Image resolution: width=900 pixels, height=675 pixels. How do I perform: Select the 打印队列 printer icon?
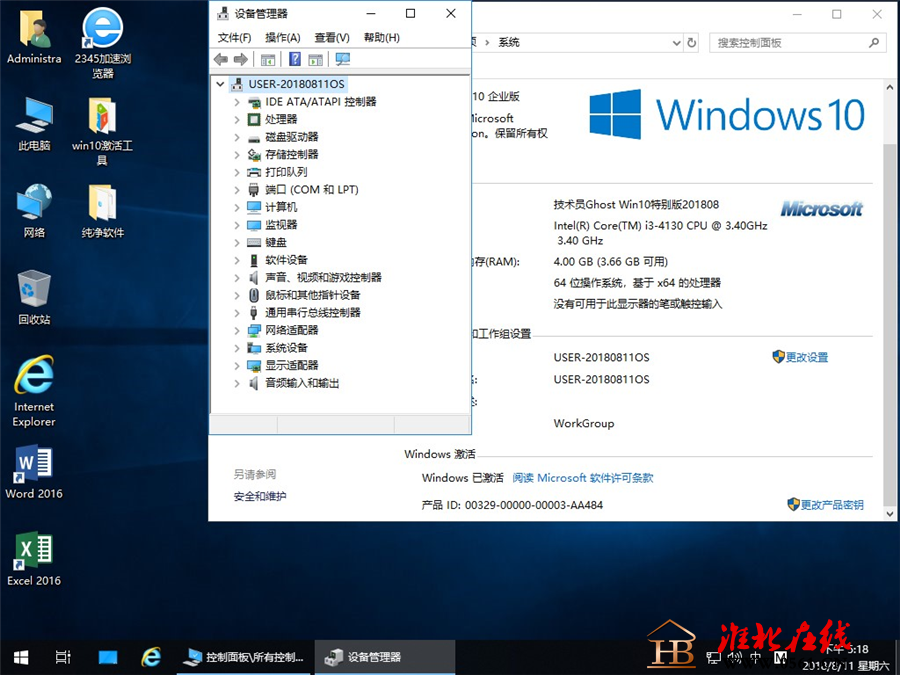click(254, 172)
